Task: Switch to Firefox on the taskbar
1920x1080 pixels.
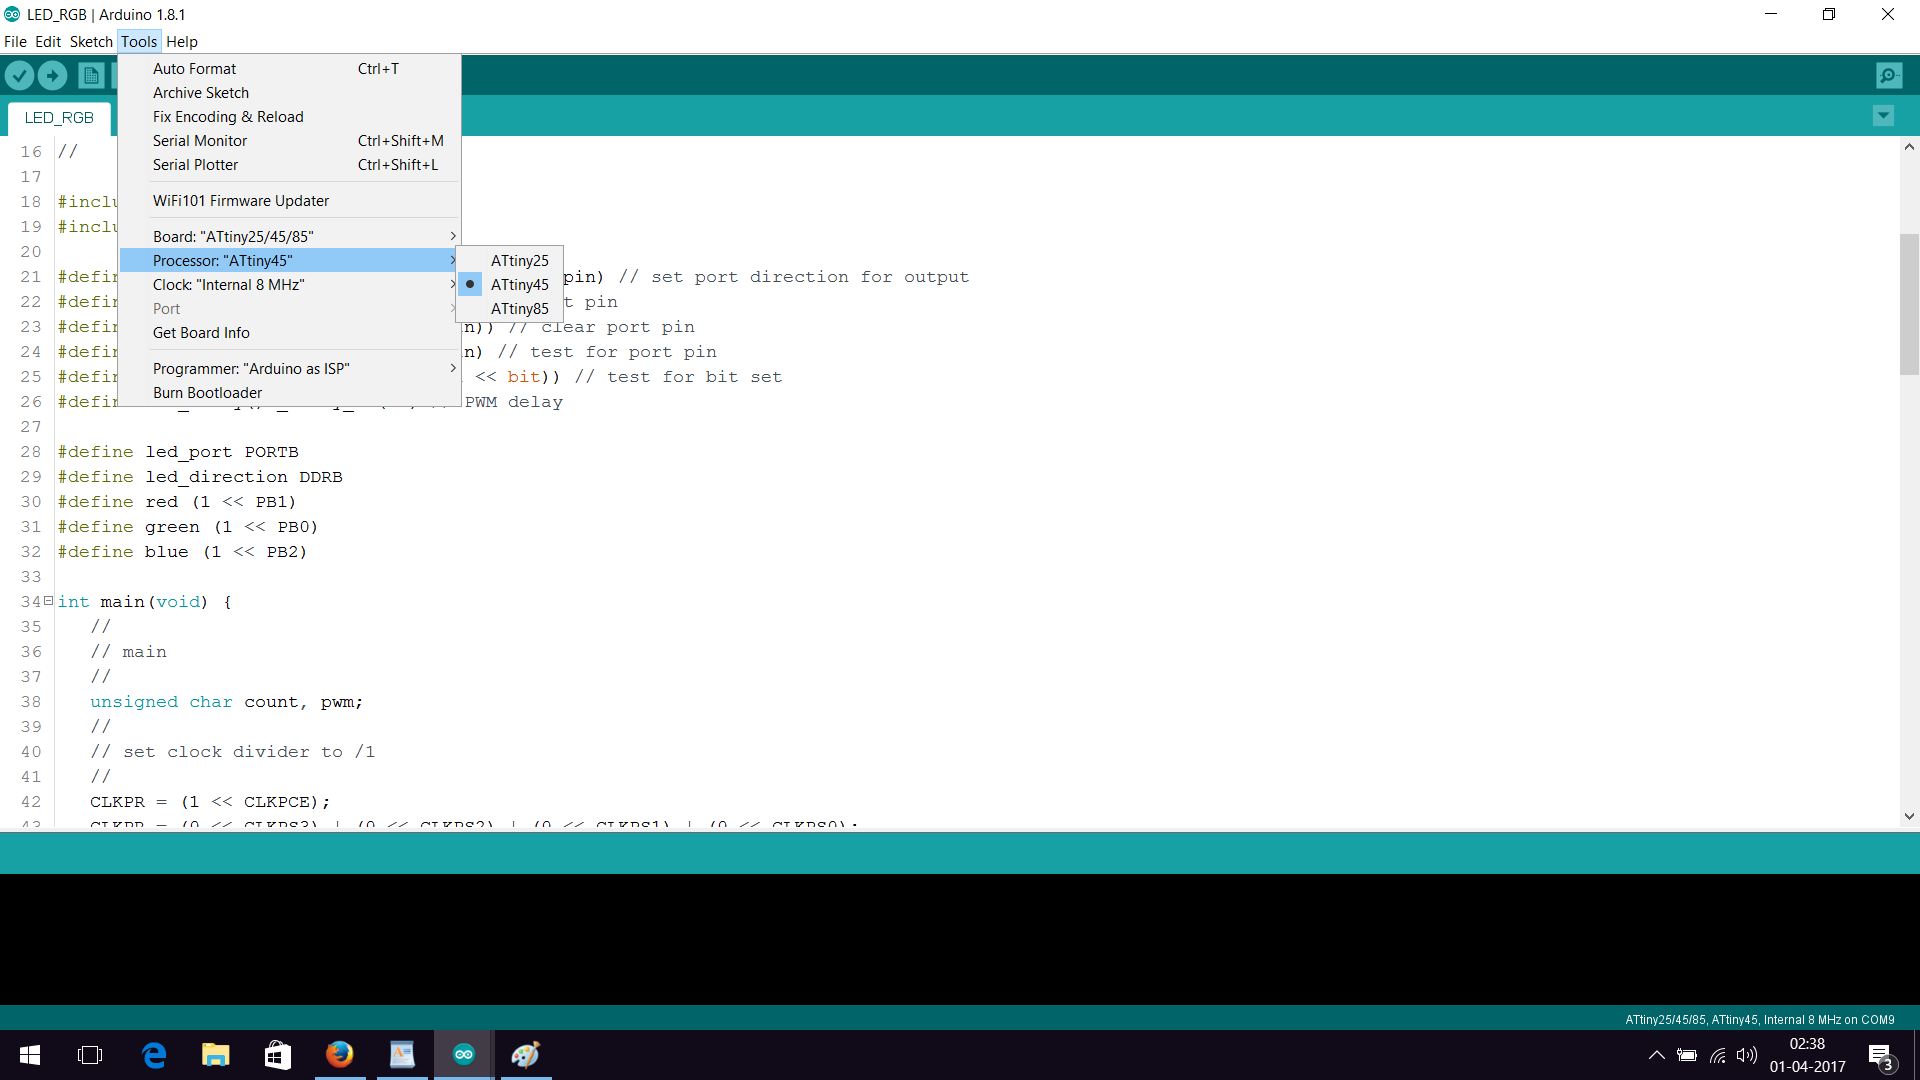Action: pyautogui.click(x=340, y=1055)
